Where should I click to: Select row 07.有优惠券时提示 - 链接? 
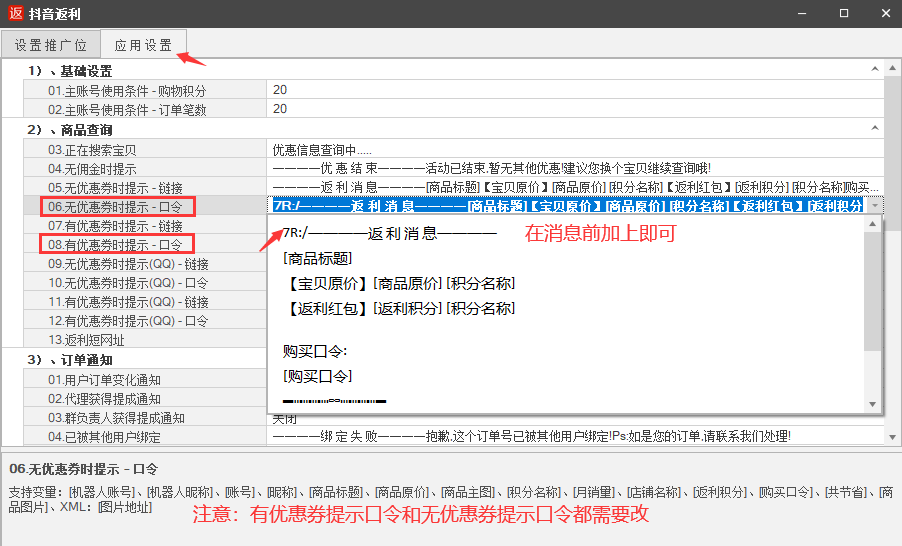click(x=145, y=226)
